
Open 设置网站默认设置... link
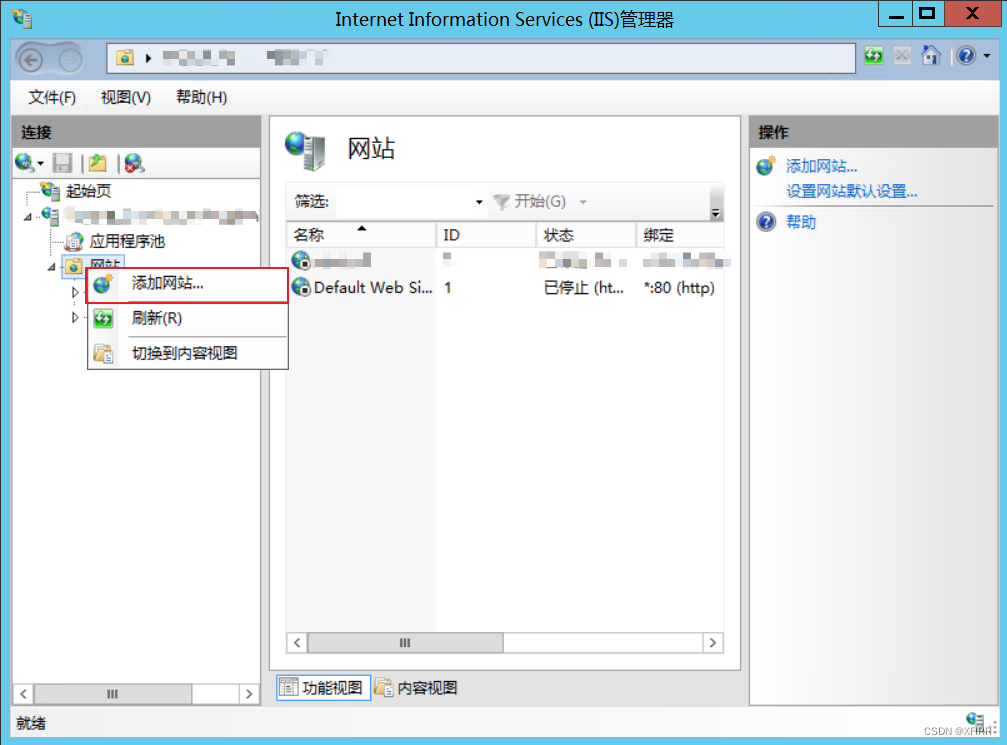(x=852, y=191)
